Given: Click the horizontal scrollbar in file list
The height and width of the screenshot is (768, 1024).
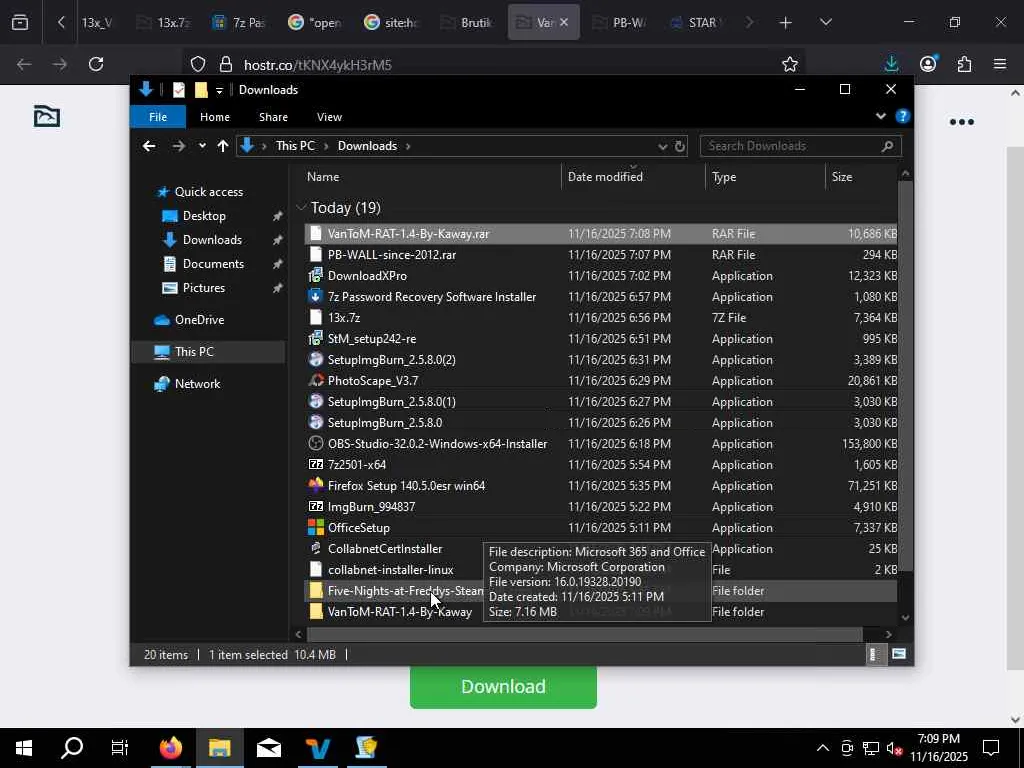Looking at the screenshot, I should click(584, 634).
